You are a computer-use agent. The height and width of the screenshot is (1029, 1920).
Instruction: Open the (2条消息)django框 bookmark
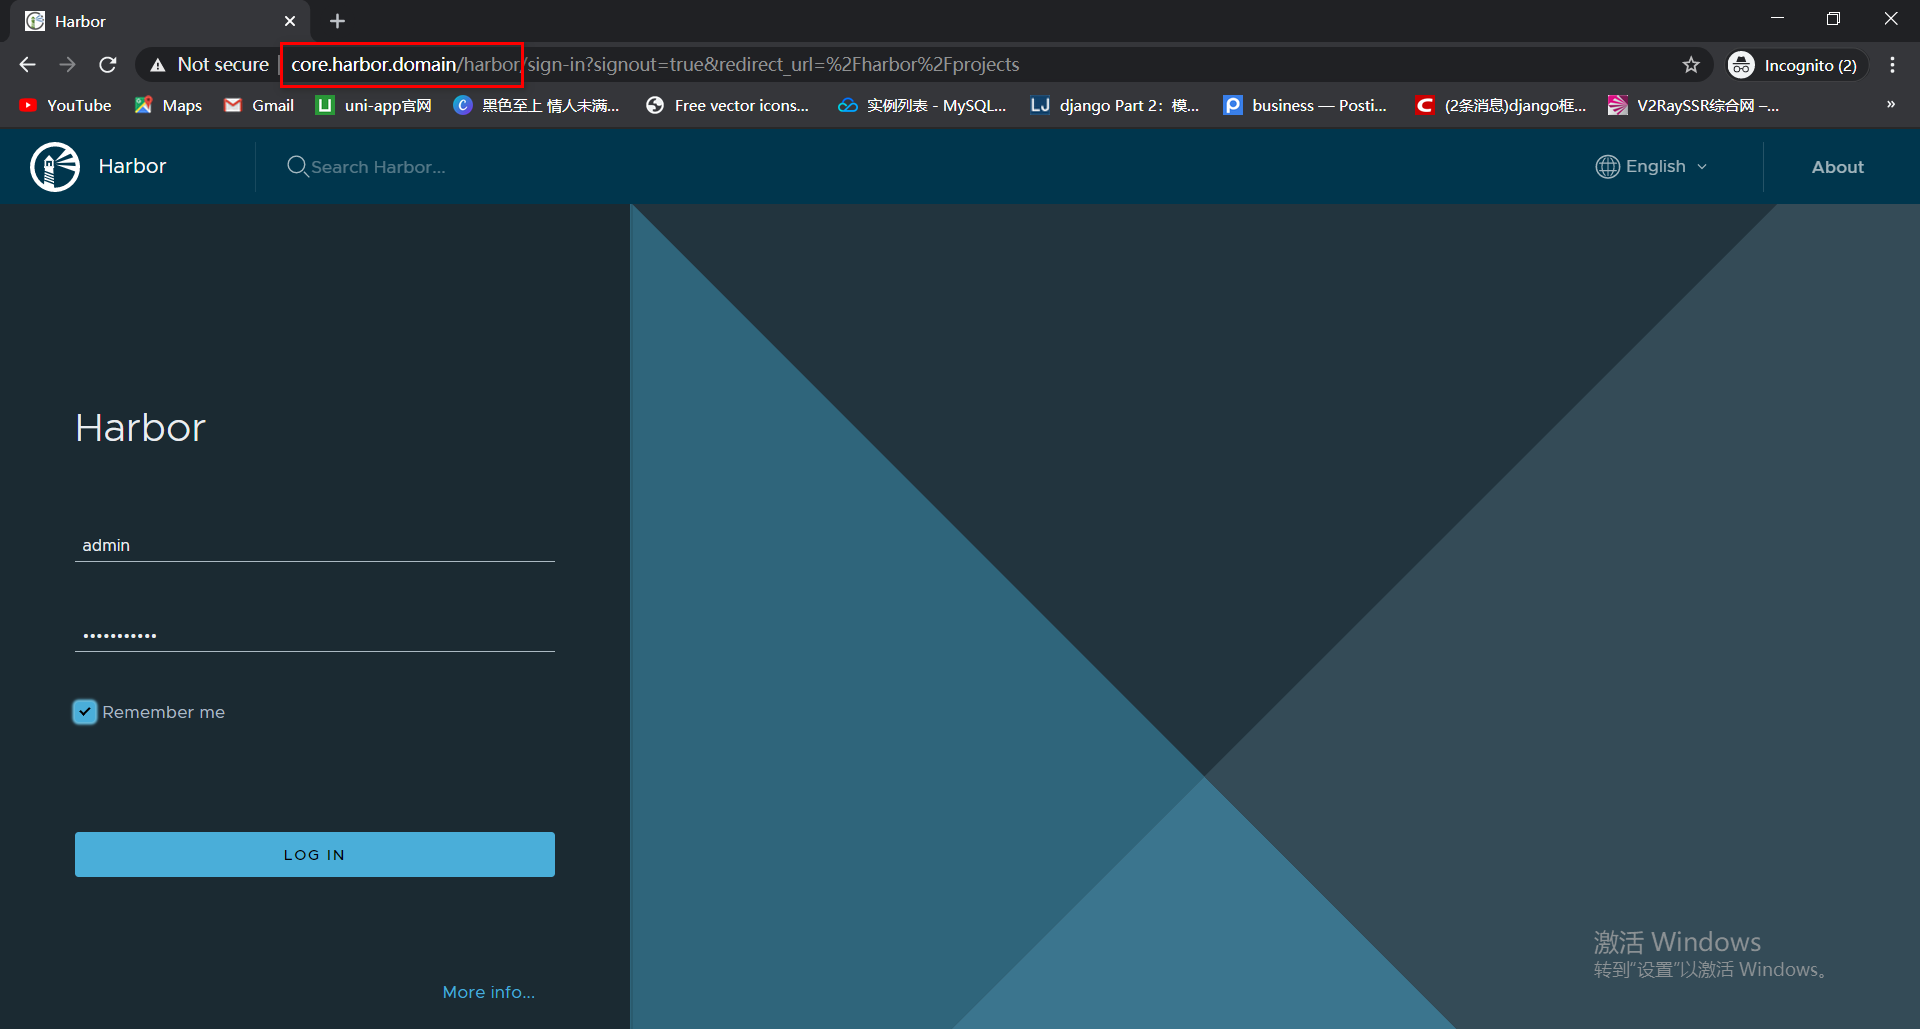click(1500, 105)
